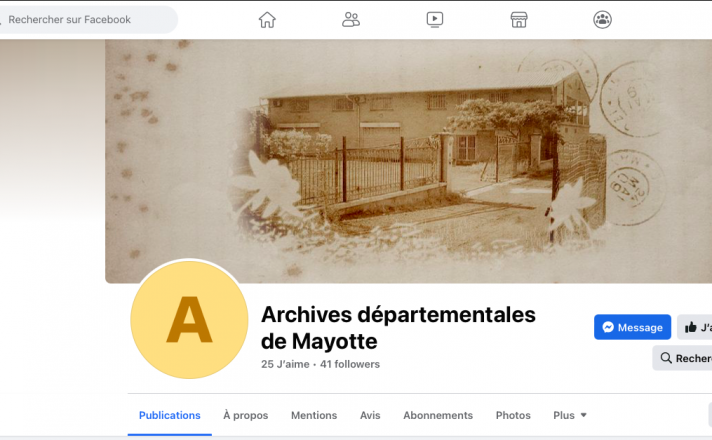Viewport: 712px width, 440px height.
Task: Open the Mentions tab
Action: pos(314,415)
